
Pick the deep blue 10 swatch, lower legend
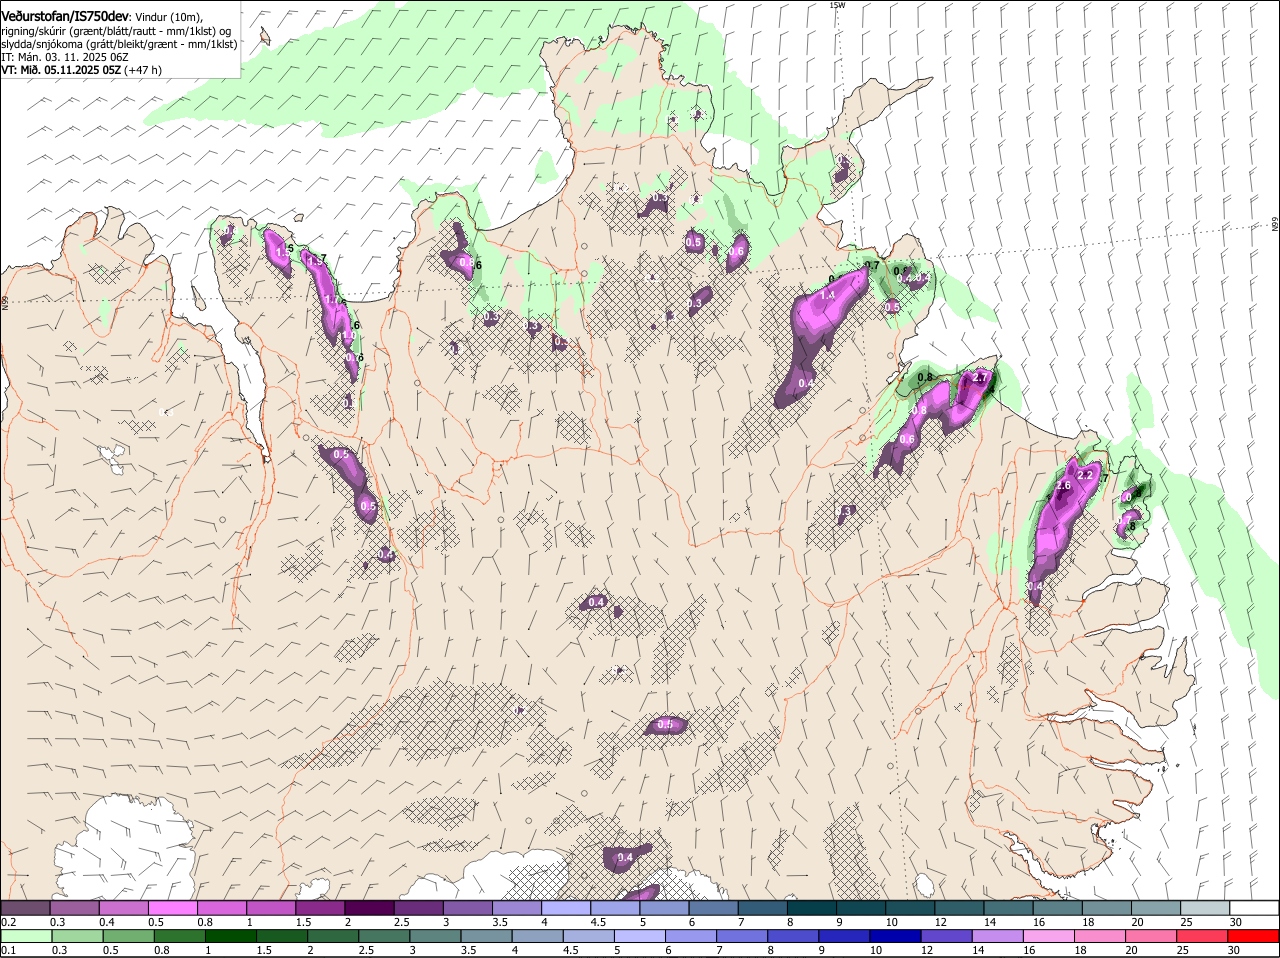click(x=894, y=936)
